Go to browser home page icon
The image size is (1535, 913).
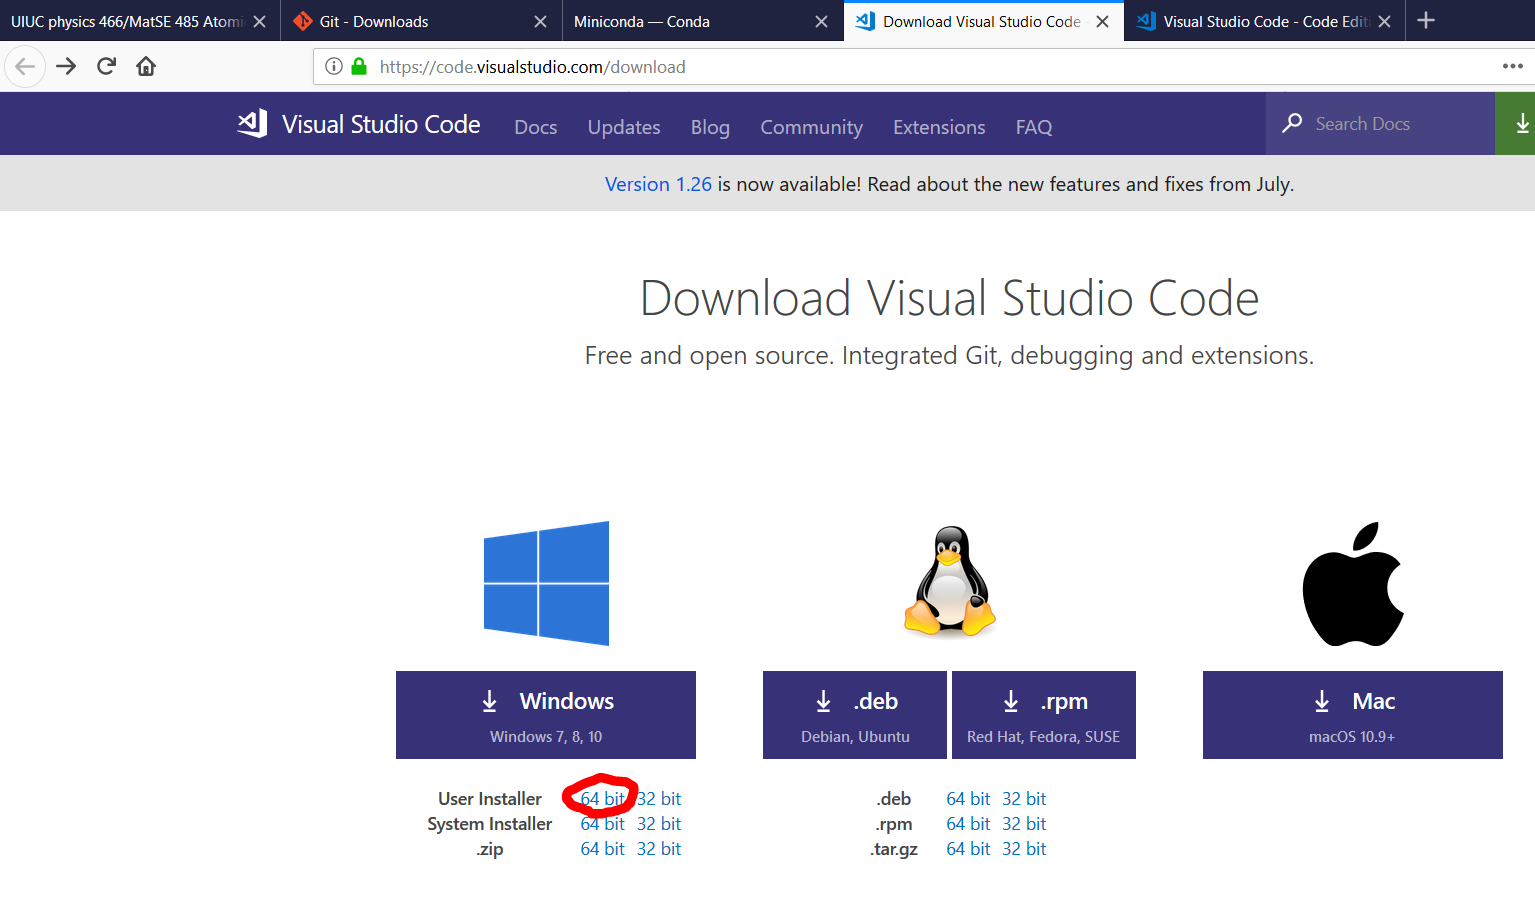click(x=146, y=66)
